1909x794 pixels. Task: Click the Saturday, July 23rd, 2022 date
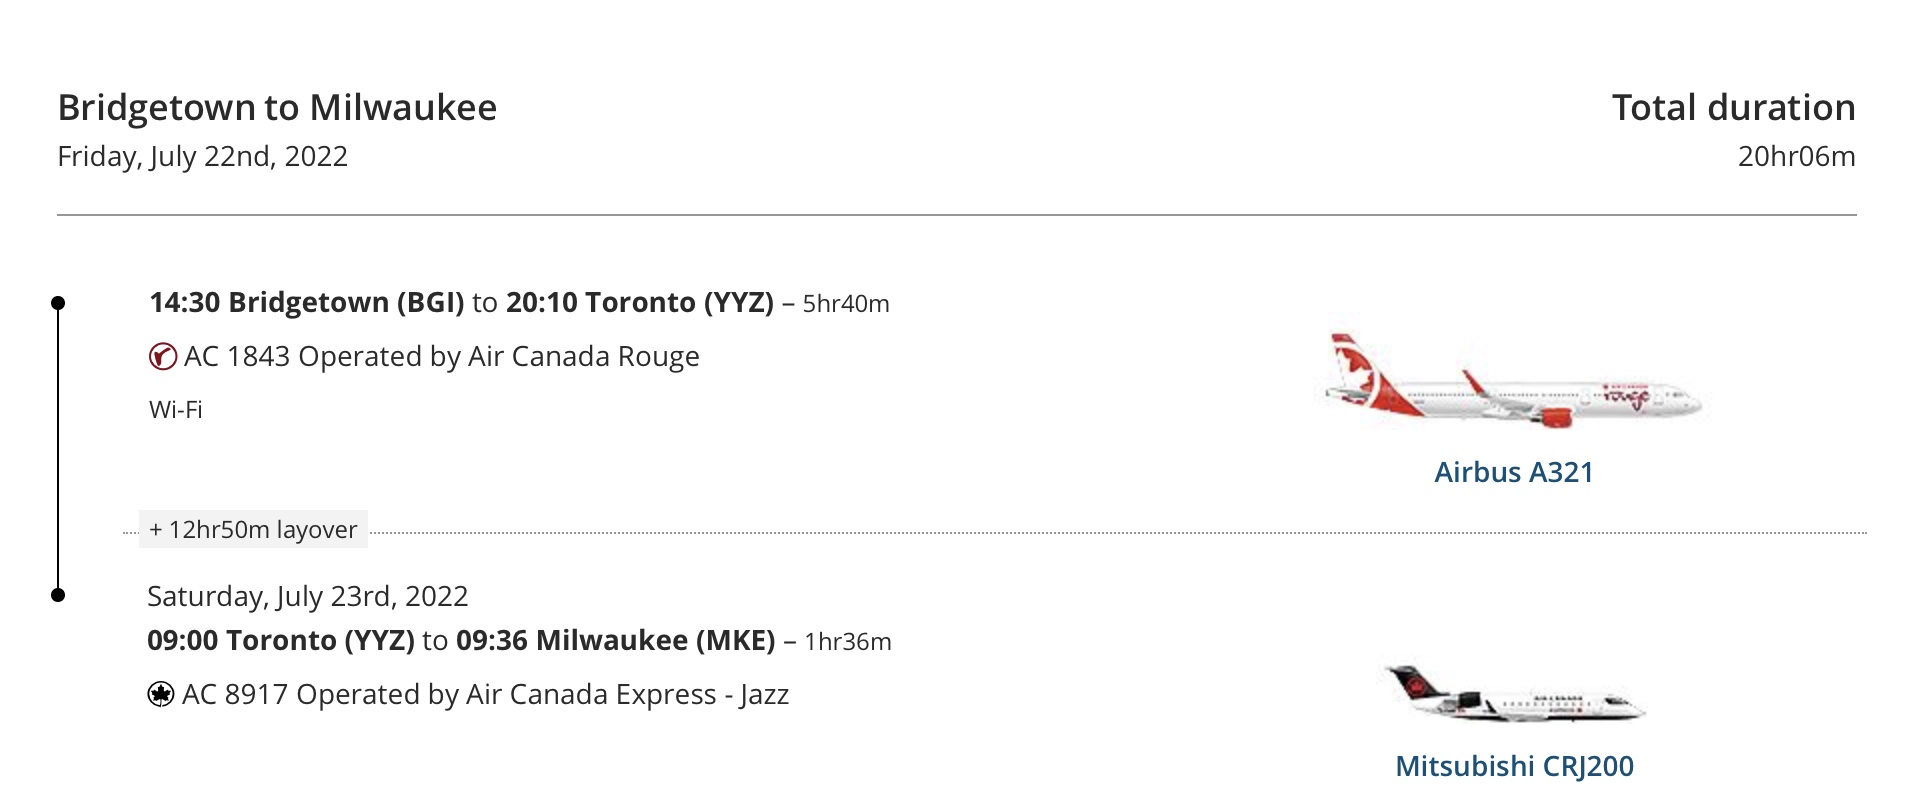click(308, 596)
